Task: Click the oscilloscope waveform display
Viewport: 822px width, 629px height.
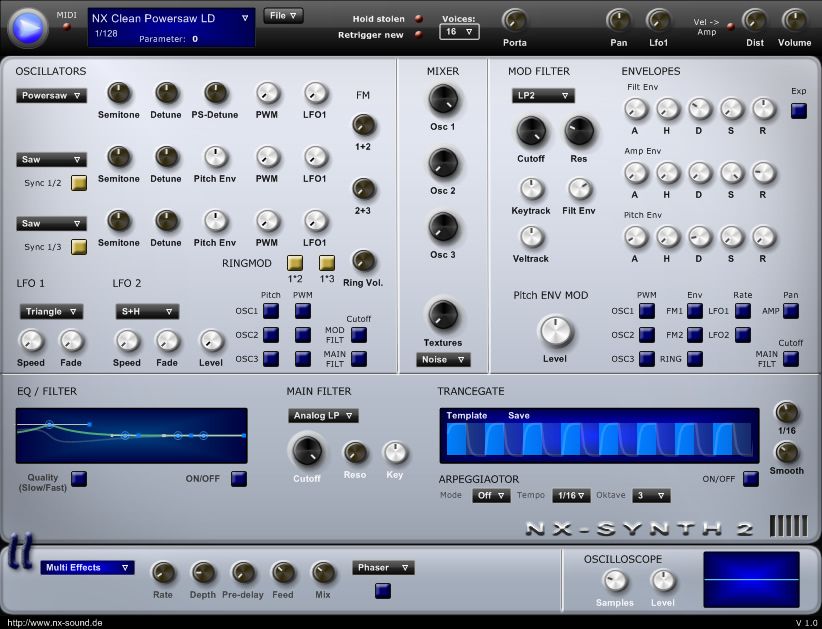Action: click(751, 579)
